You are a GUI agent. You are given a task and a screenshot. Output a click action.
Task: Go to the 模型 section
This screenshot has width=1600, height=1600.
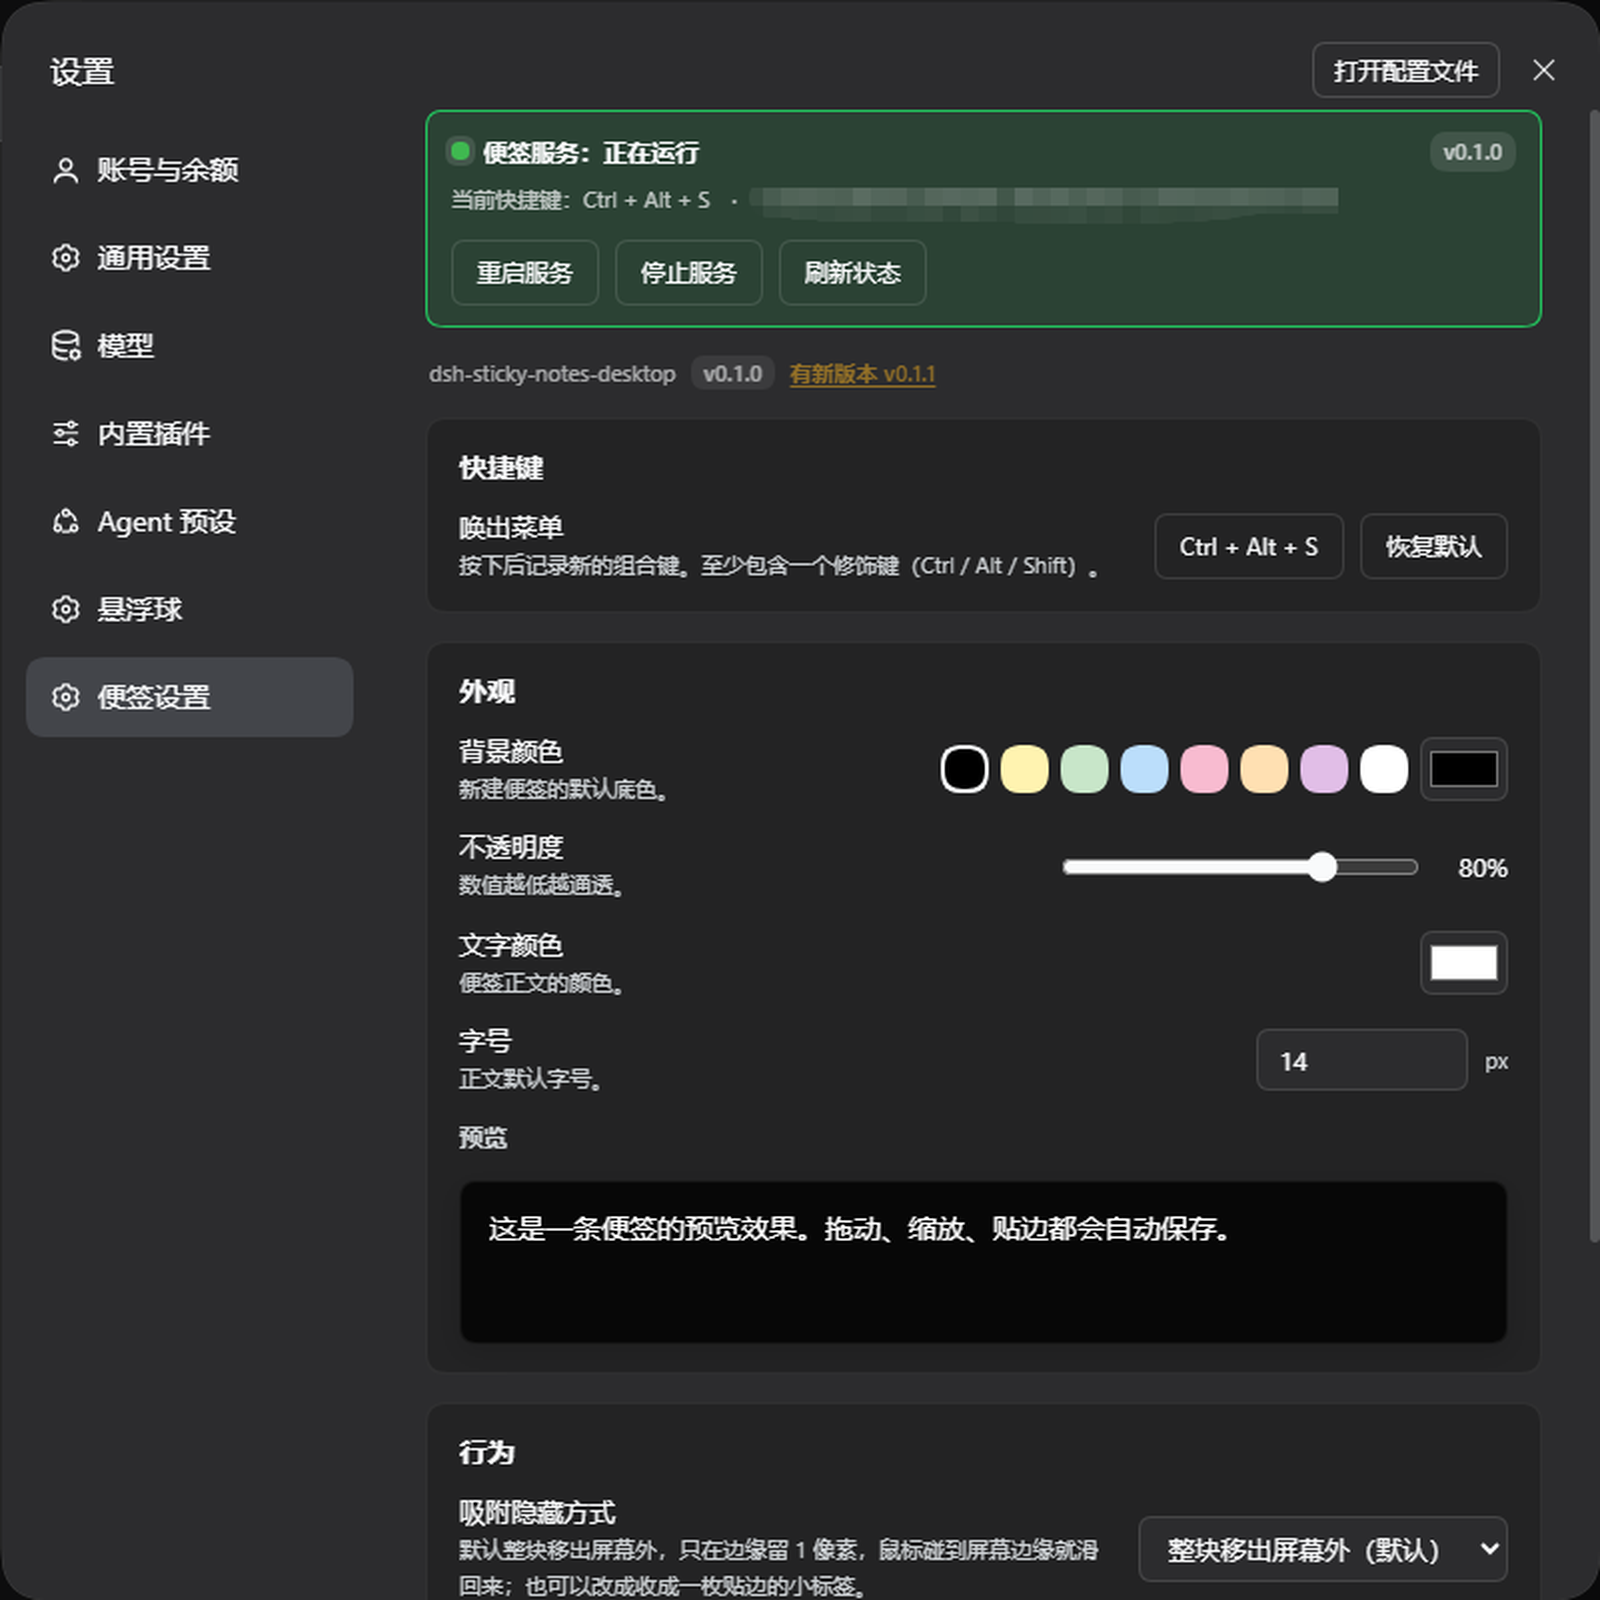coord(189,346)
